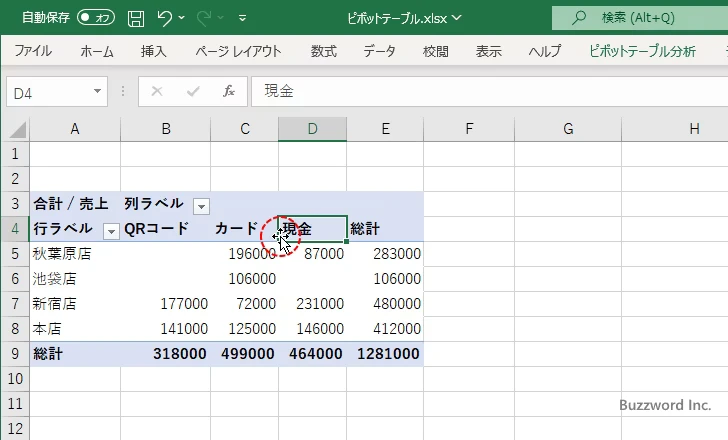Click the cell with value 464000

point(312,354)
